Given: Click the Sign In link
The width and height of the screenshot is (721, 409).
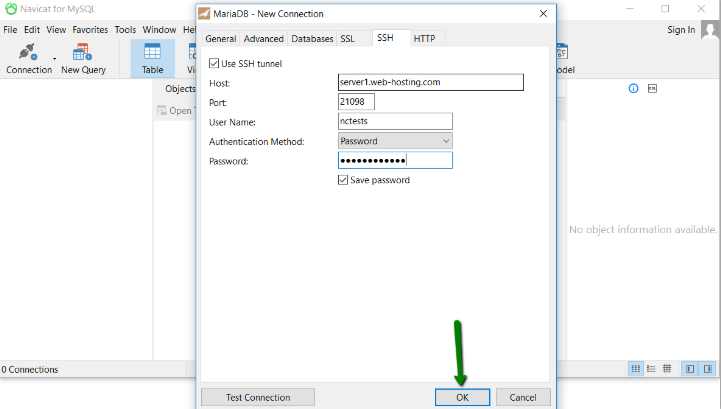Looking at the screenshot, I should coord(681,29).
